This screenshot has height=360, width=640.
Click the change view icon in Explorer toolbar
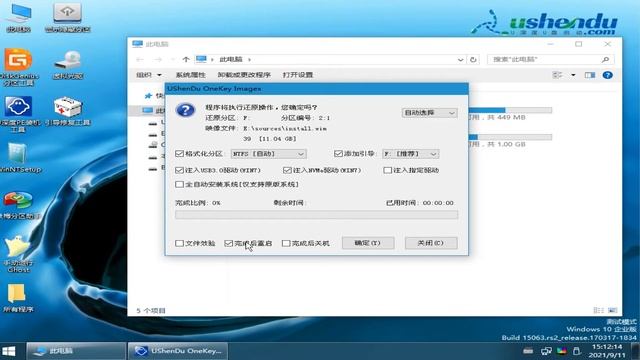[x=558, y=75]
